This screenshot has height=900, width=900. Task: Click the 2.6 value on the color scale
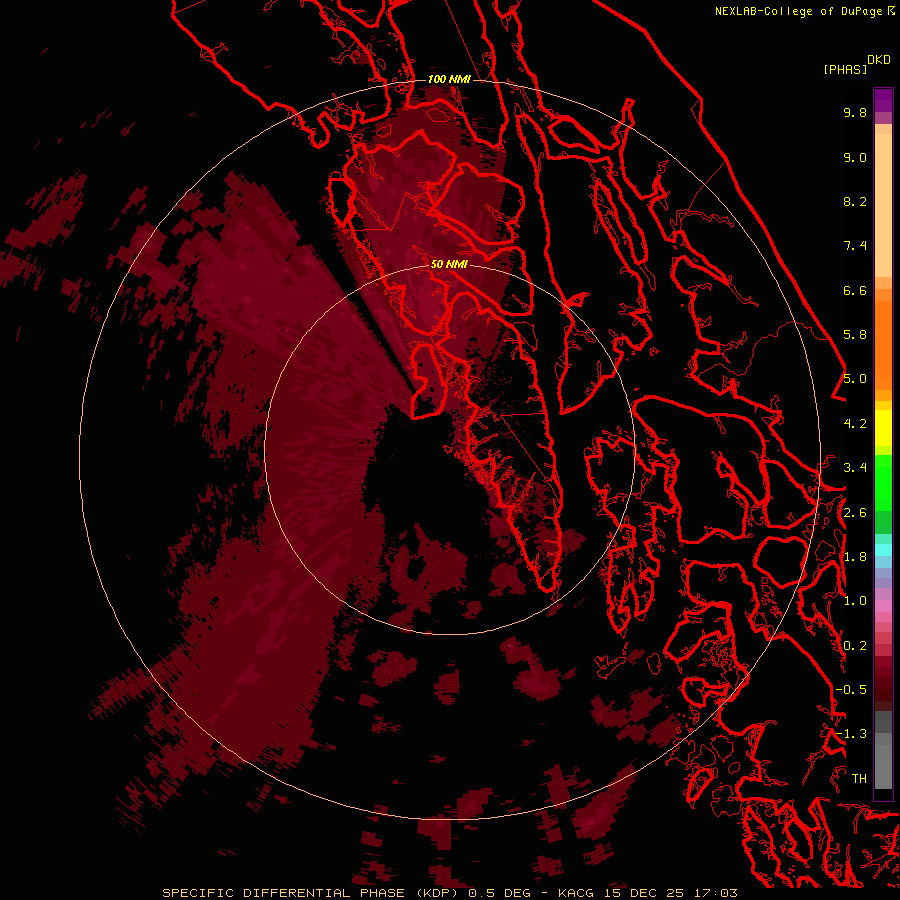855,513
